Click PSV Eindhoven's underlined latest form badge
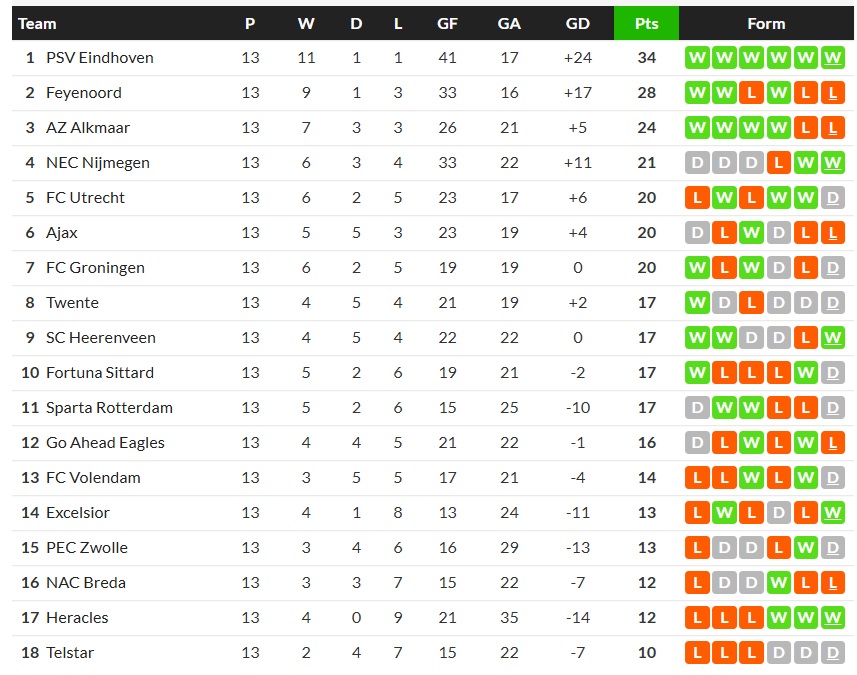Viewport: 857px width, 675px height. [x=832, y=58]
